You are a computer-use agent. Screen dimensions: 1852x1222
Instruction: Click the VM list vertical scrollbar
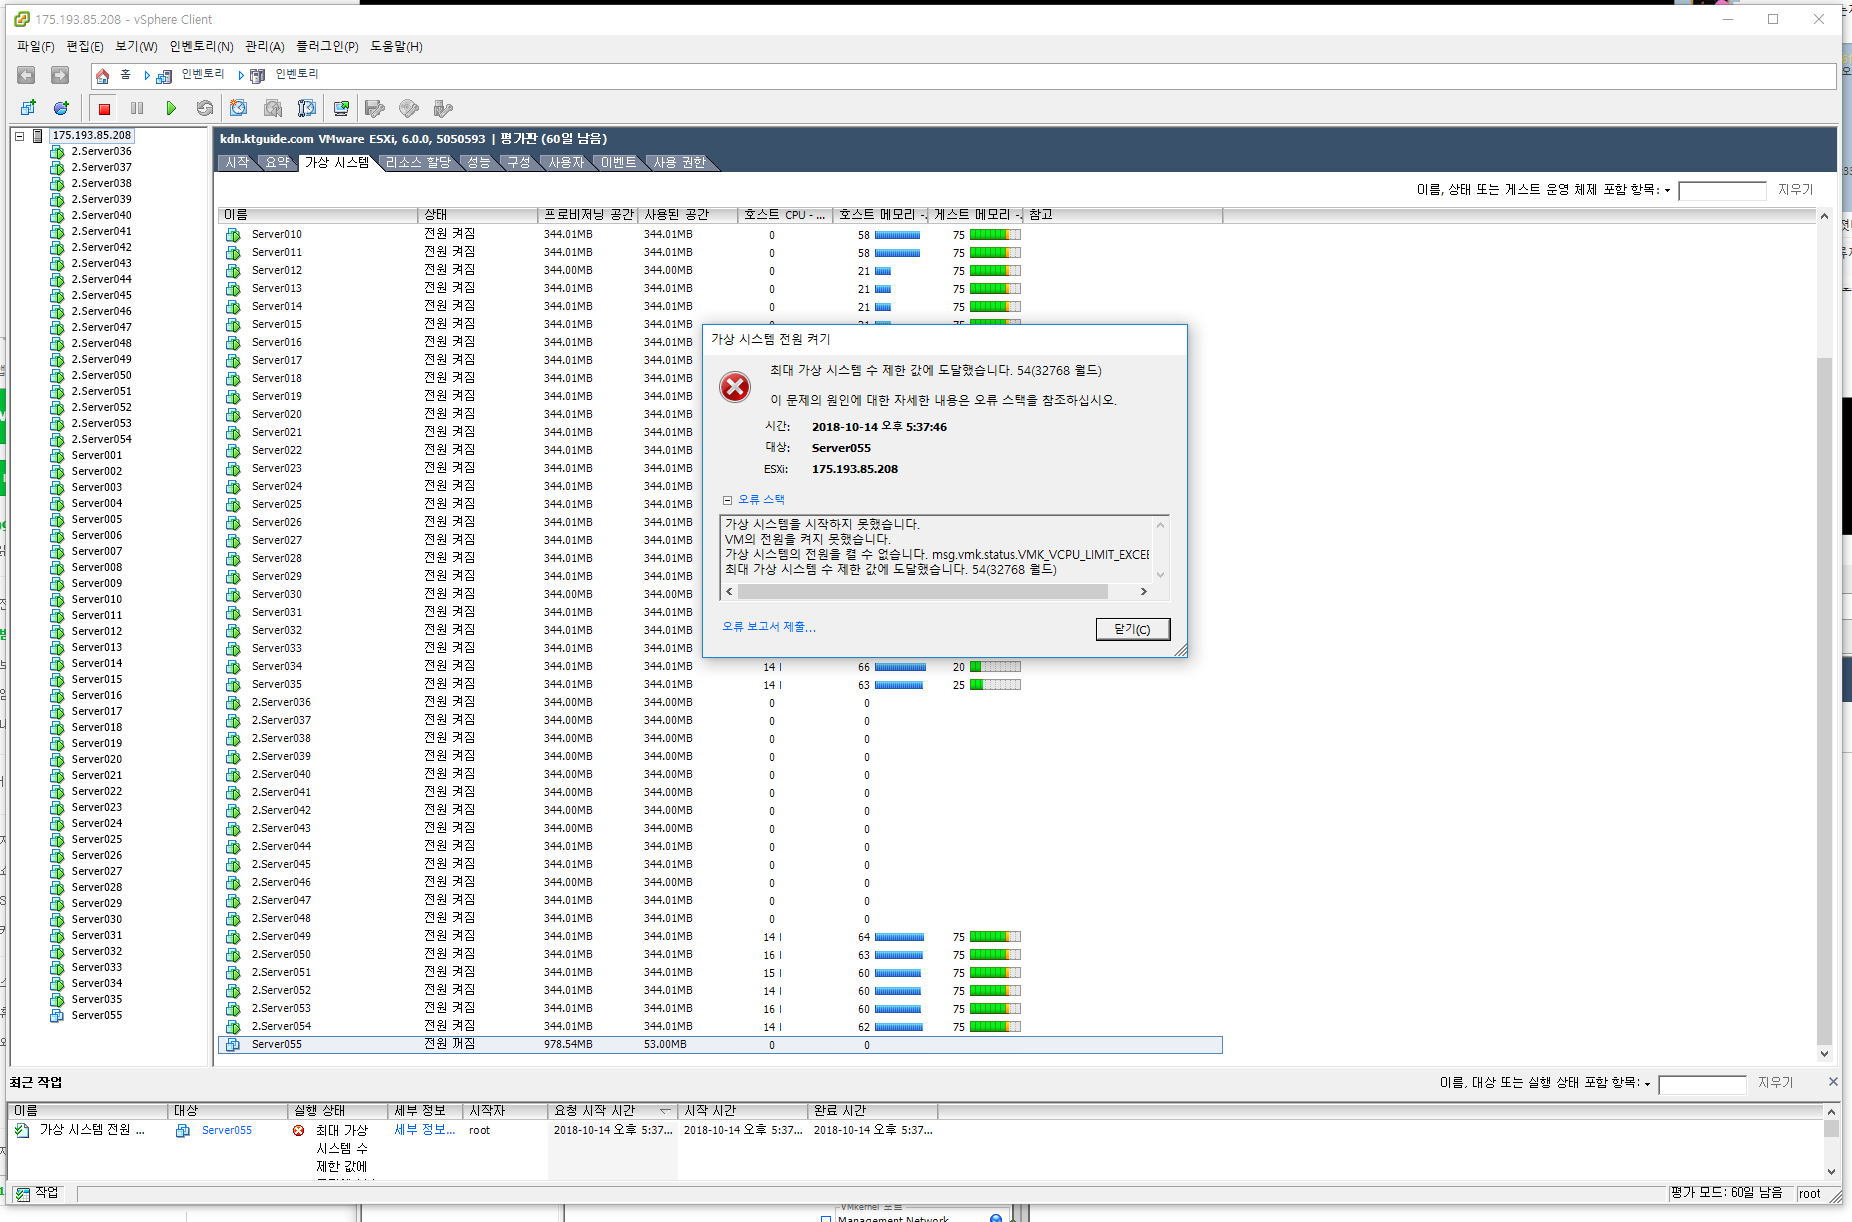[x=1824, y=700]
